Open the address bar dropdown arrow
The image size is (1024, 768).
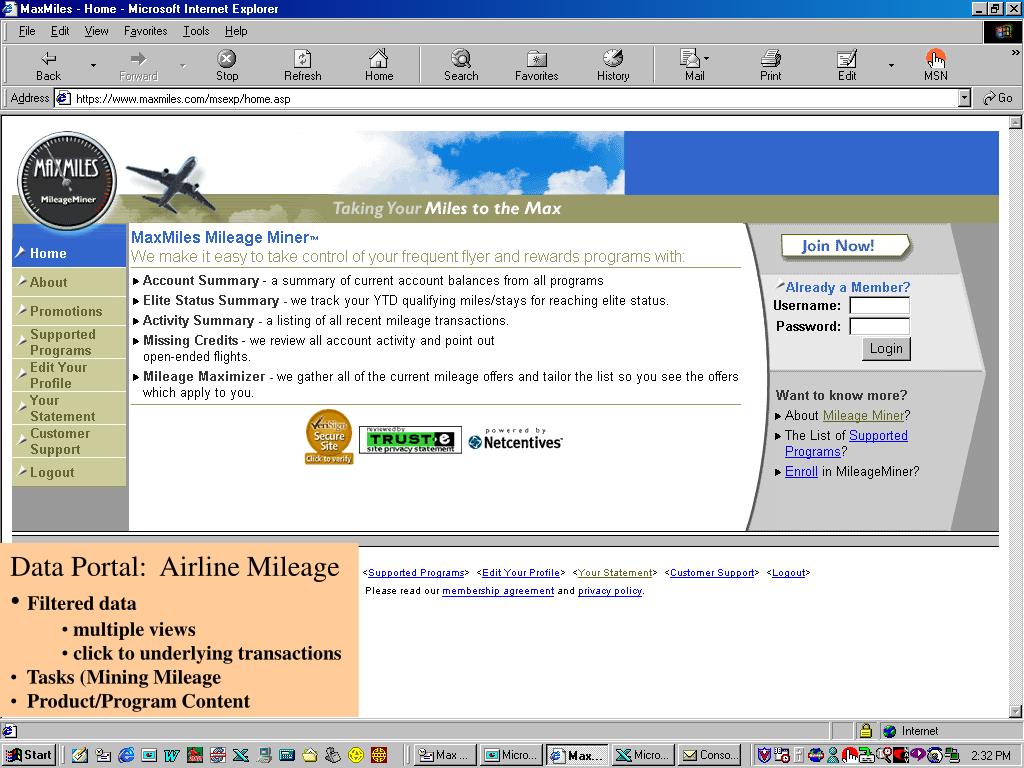965,99
